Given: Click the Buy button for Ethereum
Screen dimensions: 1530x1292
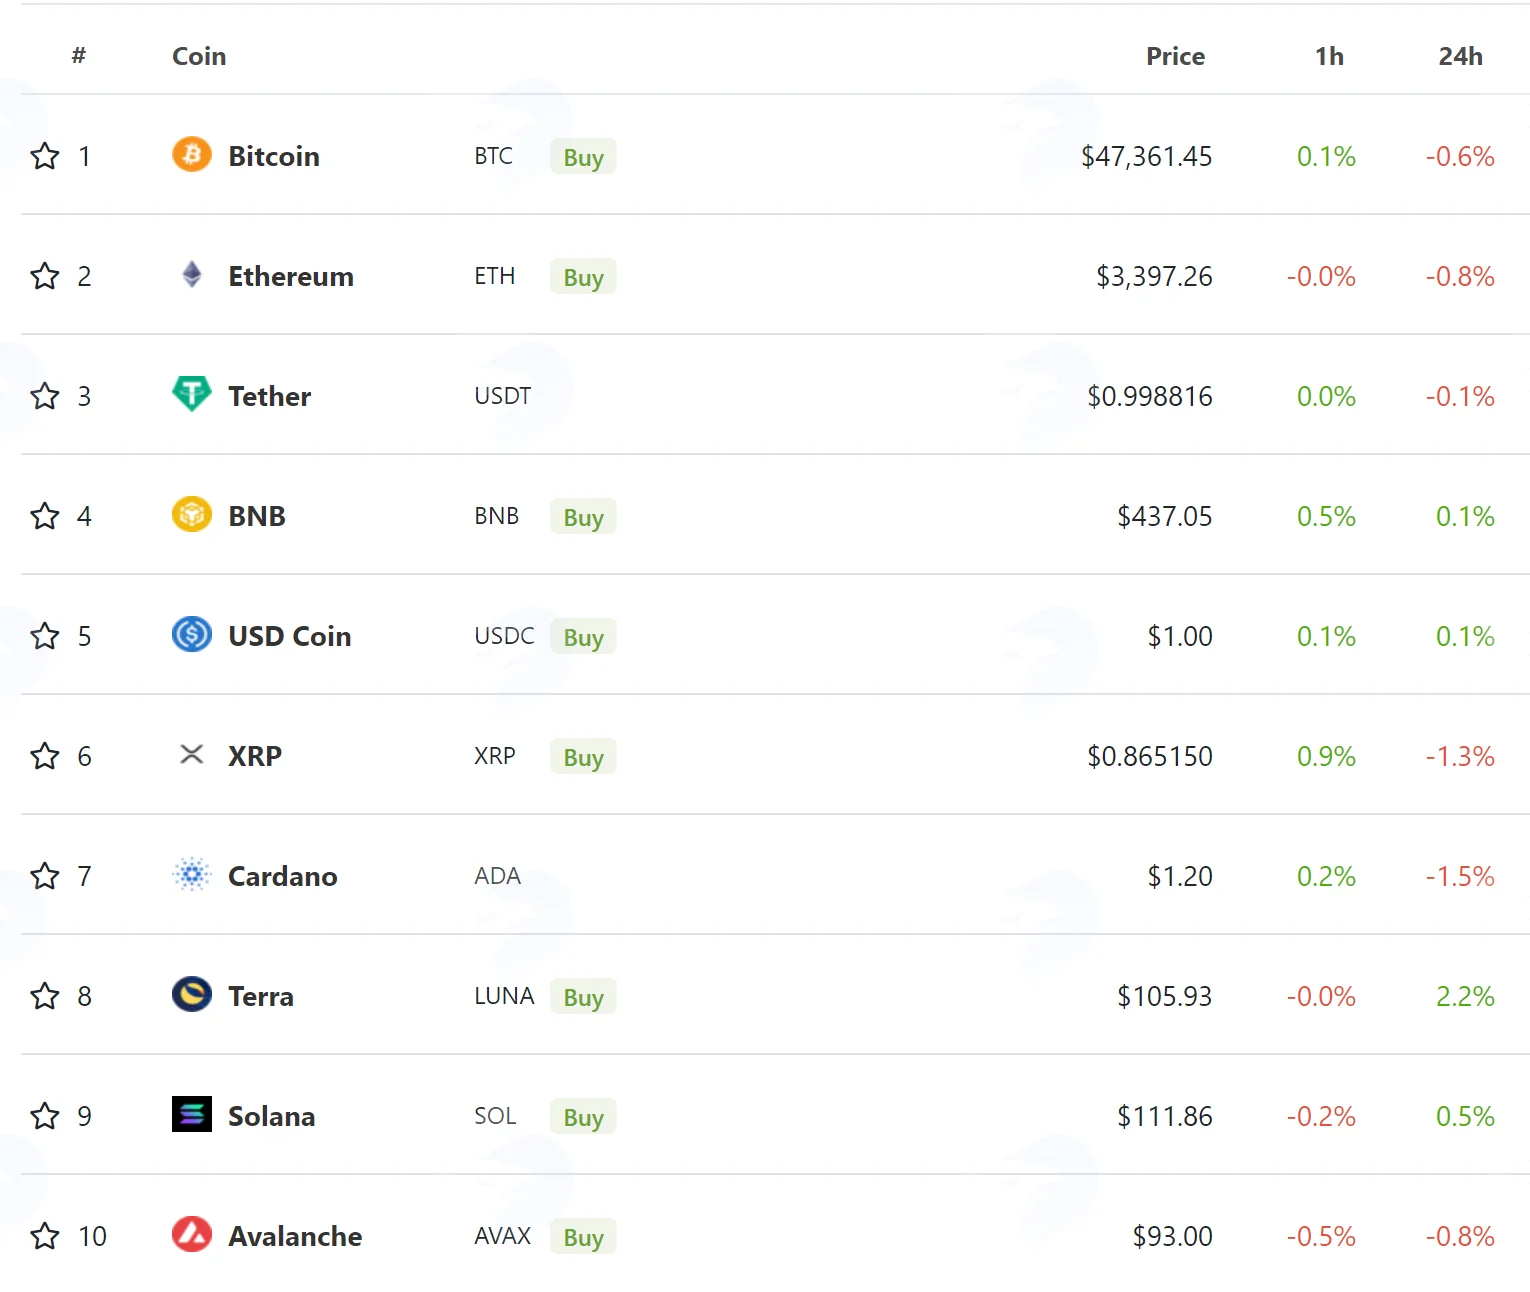Looking at the screenshot, I should 583,277.
